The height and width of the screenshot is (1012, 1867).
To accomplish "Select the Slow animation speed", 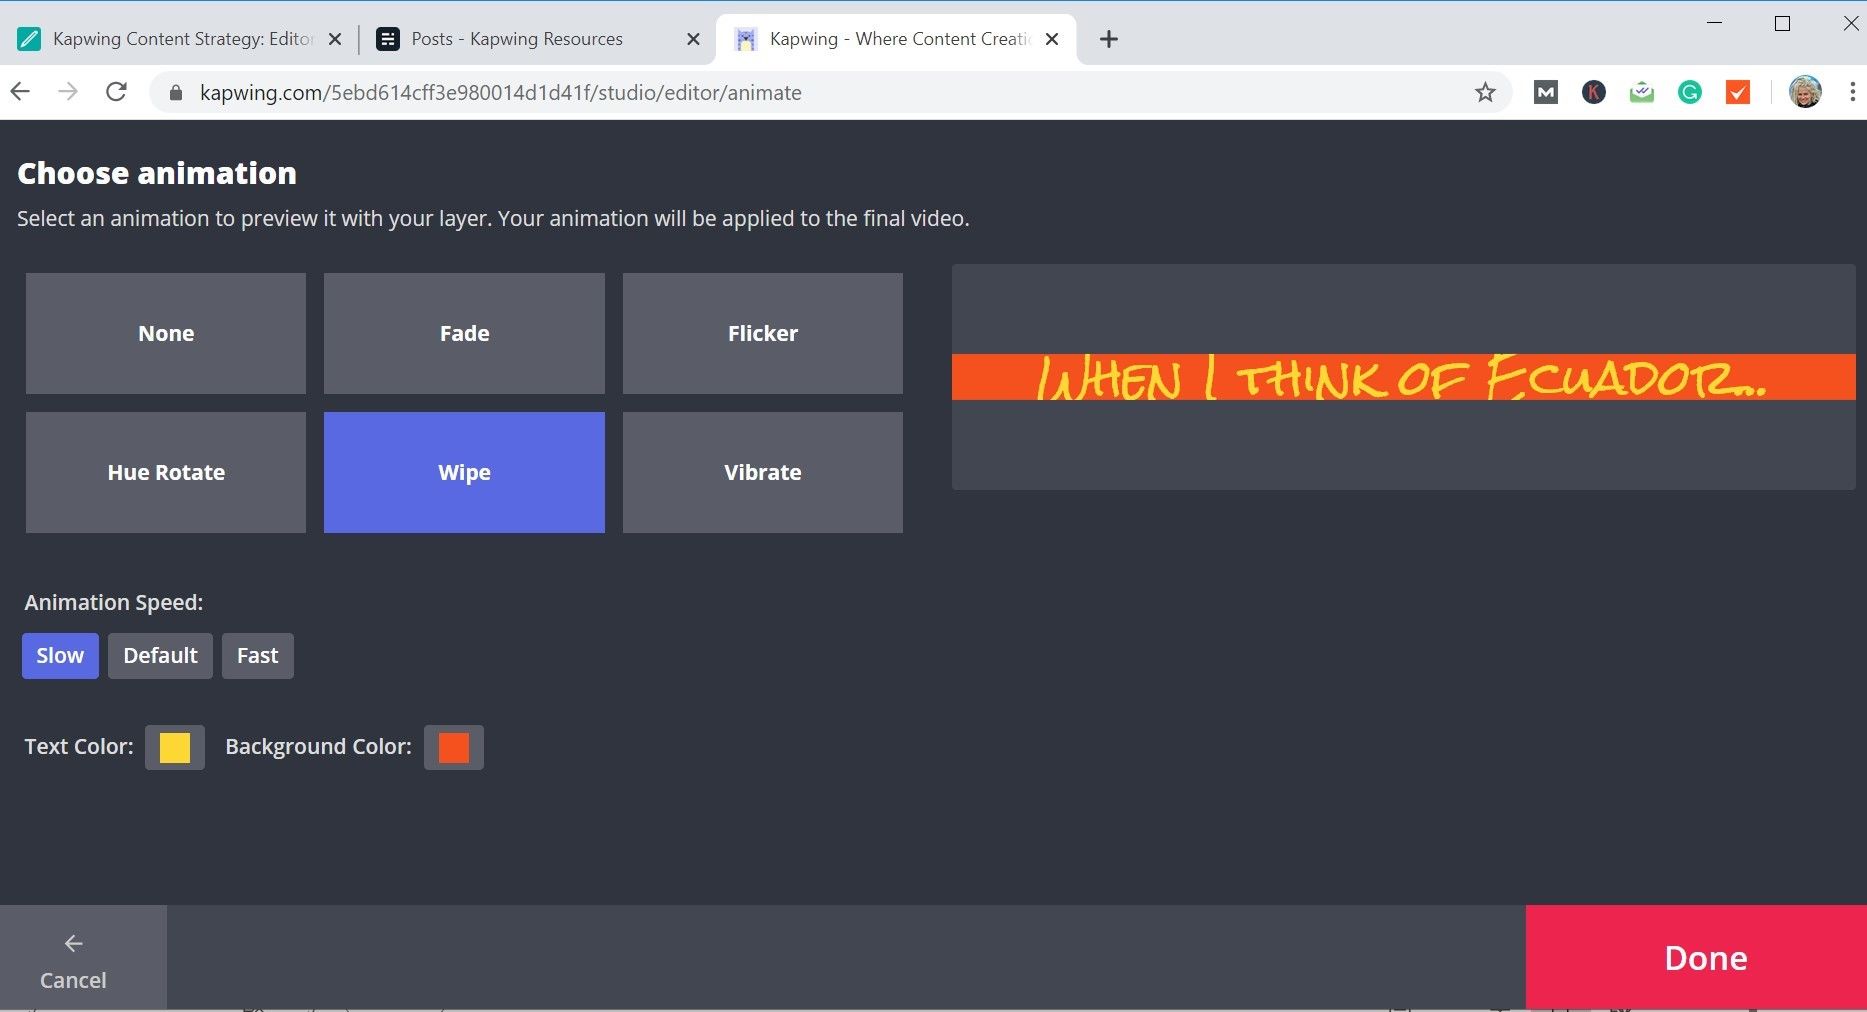I will pyautogui.click(x=60, y=656).
